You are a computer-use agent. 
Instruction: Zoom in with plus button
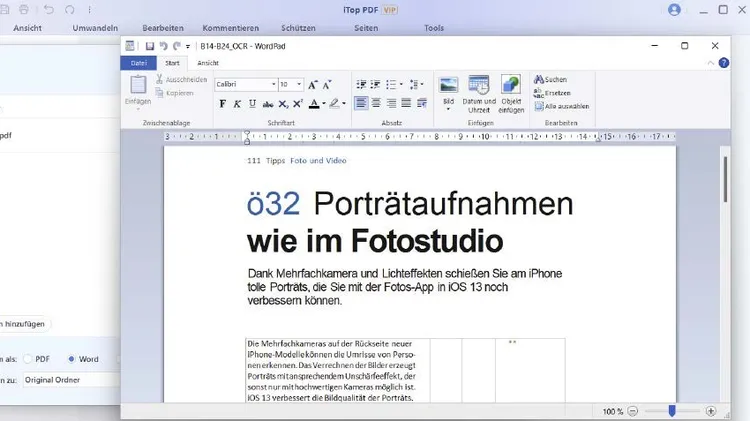coord(711,411)
